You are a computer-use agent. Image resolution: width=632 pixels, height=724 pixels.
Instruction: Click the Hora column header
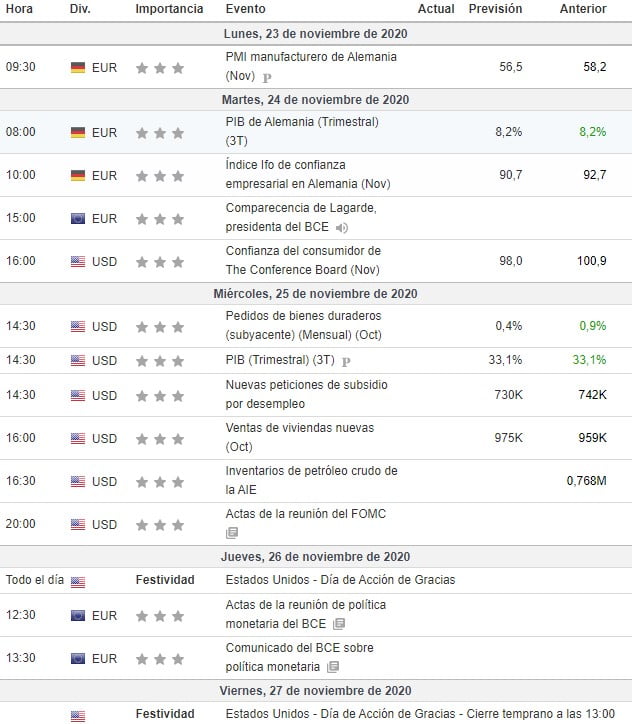pos(19,9)
